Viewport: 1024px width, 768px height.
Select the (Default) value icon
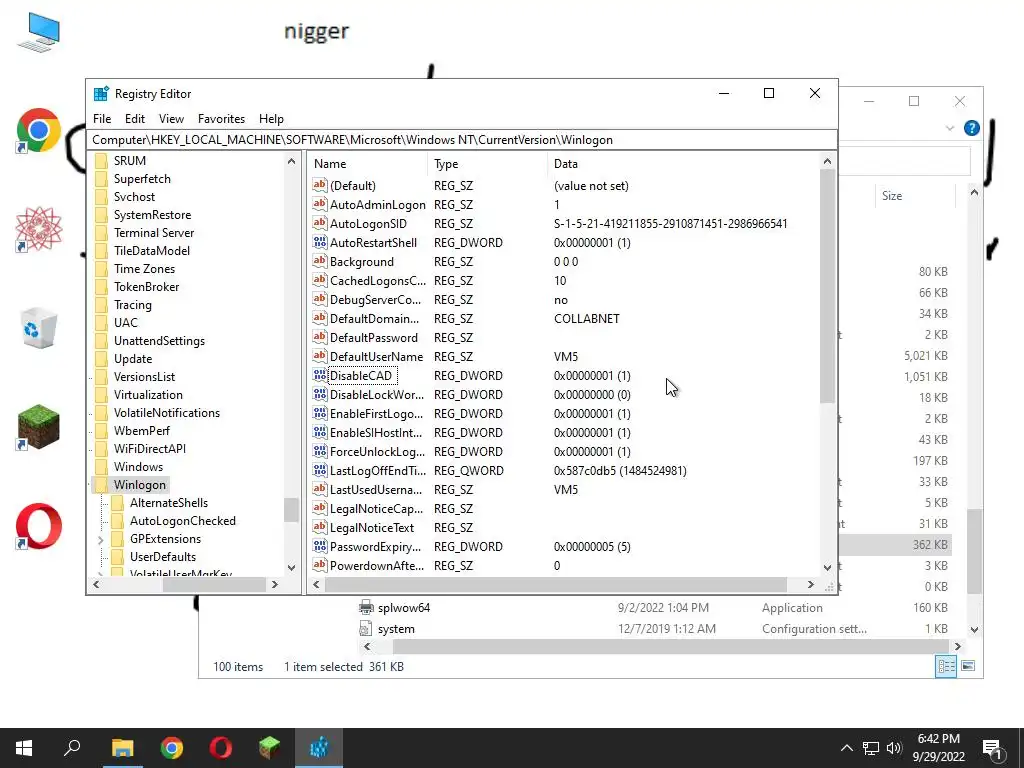[x=319, y=185]
